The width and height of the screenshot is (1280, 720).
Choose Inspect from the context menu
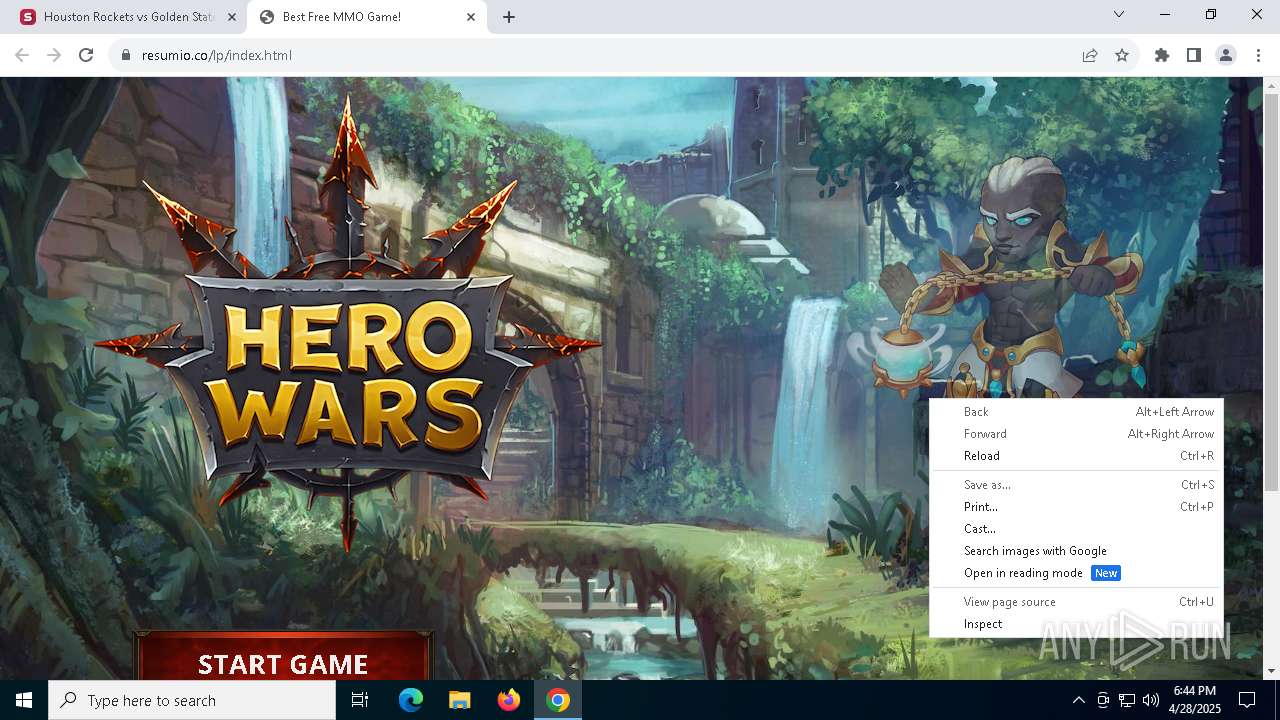(x=1076, y=624)
